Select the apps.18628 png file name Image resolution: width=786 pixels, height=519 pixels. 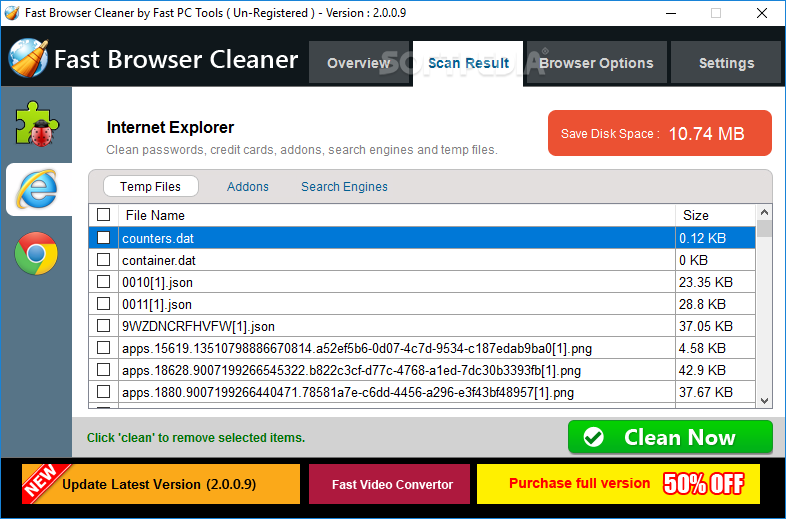[x=351, y=371]
